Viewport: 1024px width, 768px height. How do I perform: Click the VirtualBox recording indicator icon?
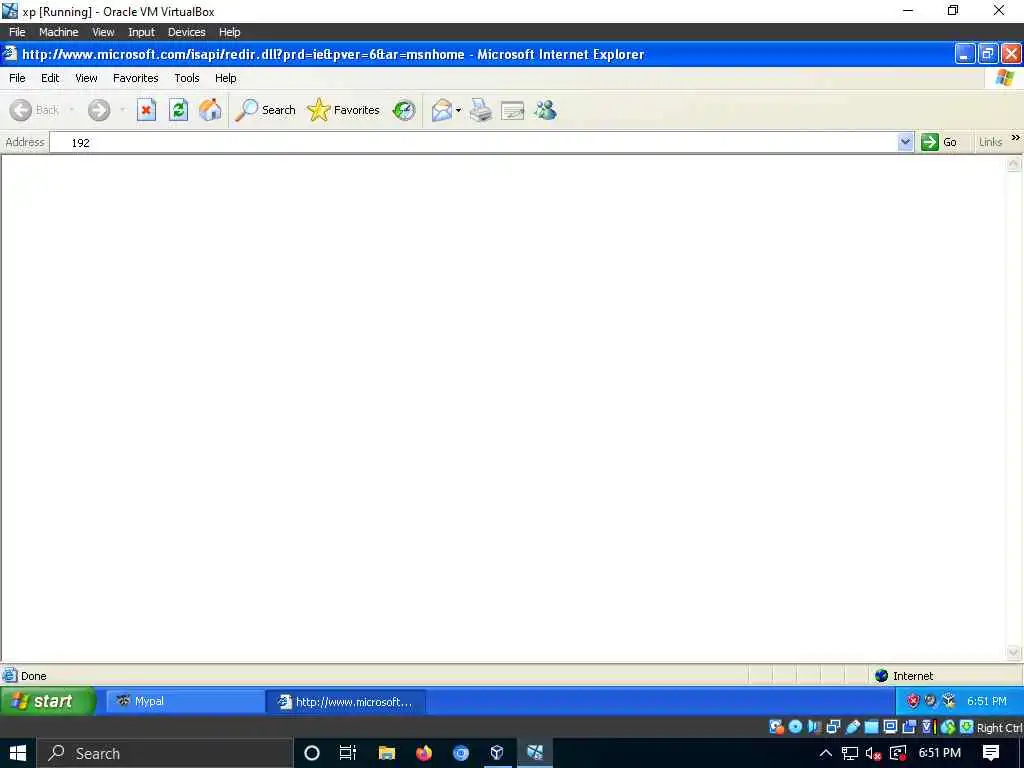point(908,727)
